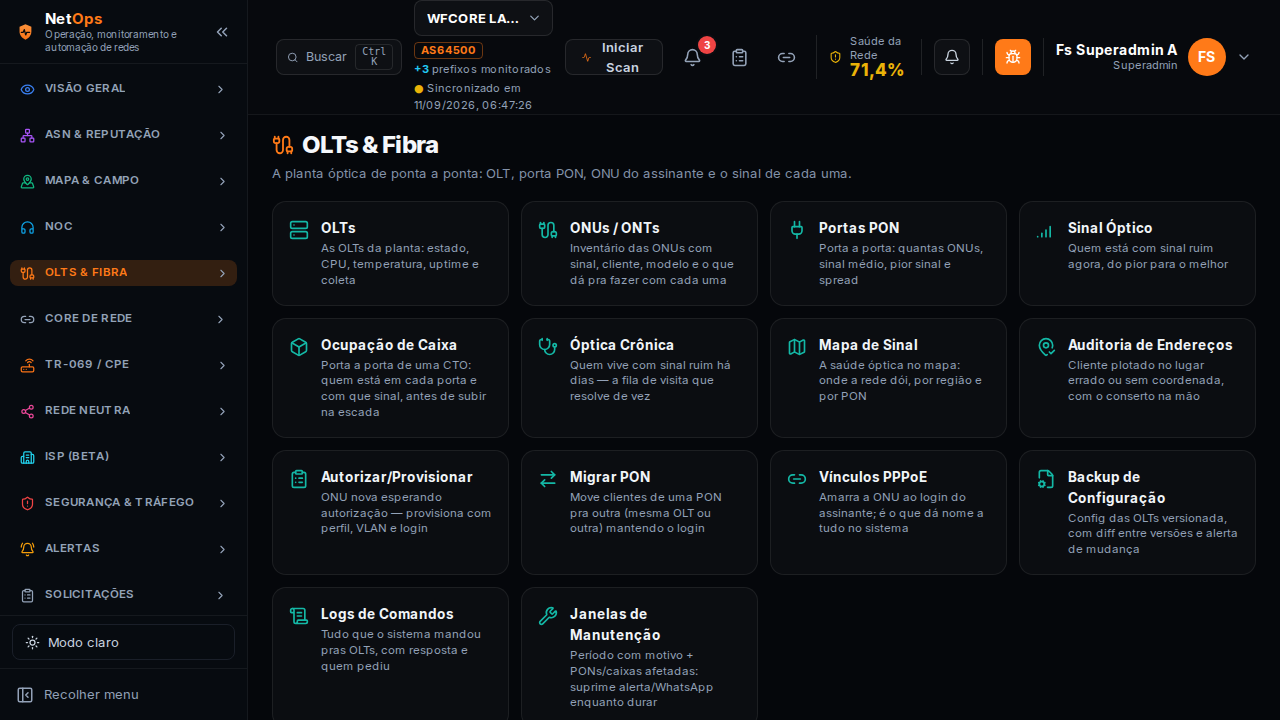
Task: Select CORE DE REDE menu label
Action: click(88, 318)
